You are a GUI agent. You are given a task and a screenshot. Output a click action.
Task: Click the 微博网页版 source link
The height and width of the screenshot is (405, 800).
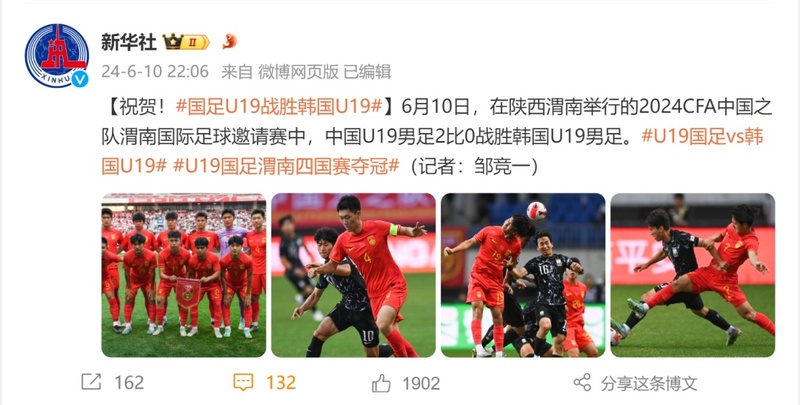(298, 71)
